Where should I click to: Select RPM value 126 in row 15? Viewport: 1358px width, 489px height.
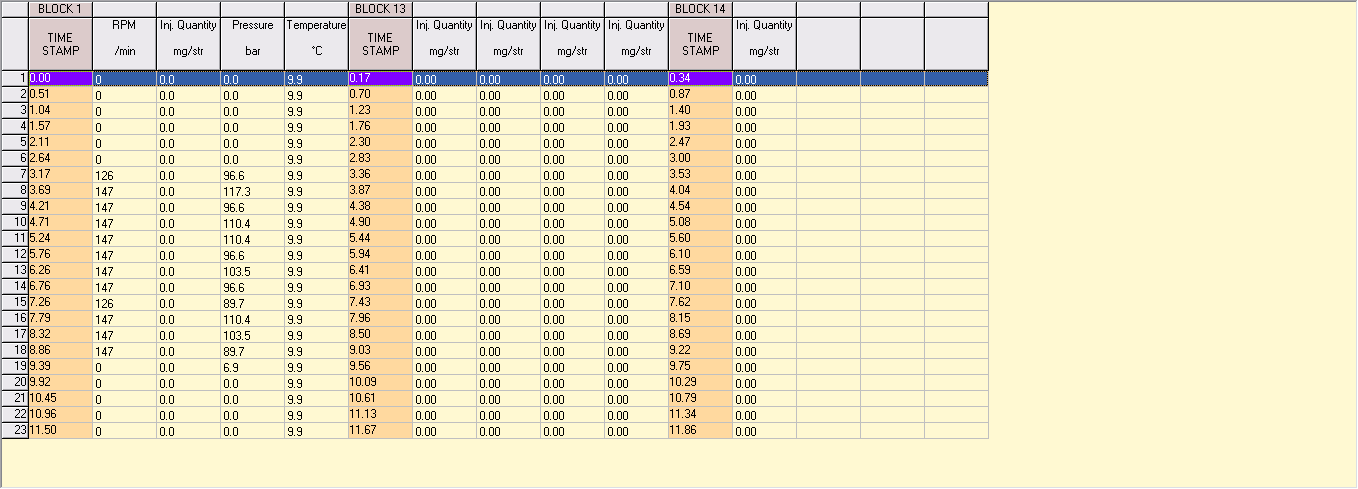tap(124, 302)
